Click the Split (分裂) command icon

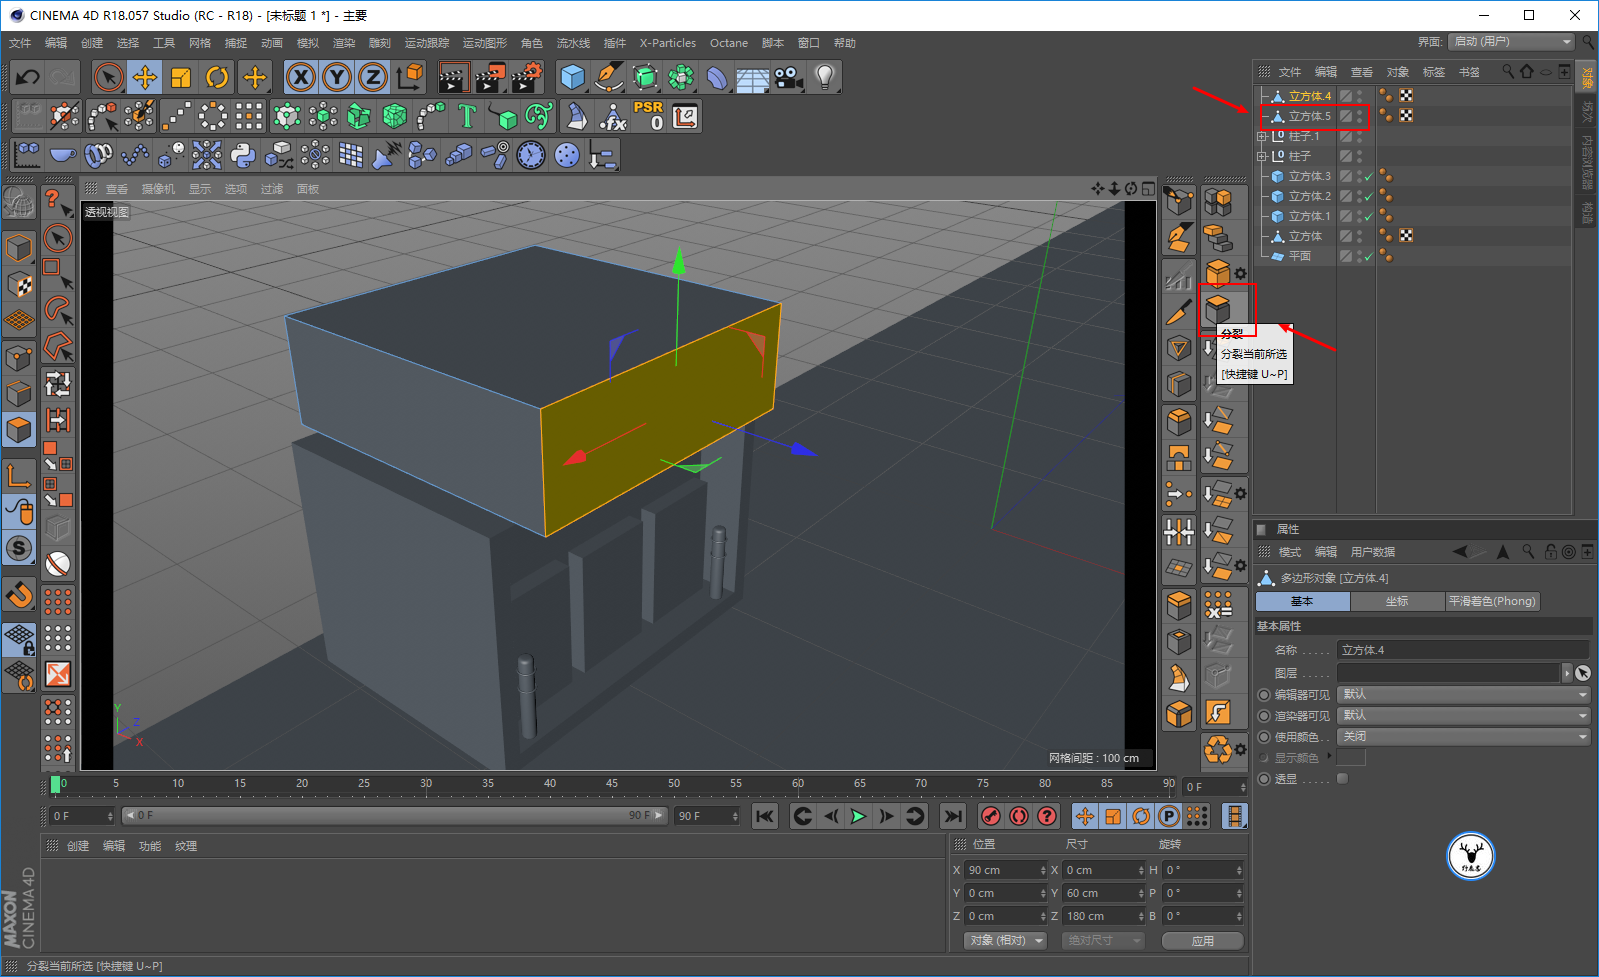pos(1217,308)
